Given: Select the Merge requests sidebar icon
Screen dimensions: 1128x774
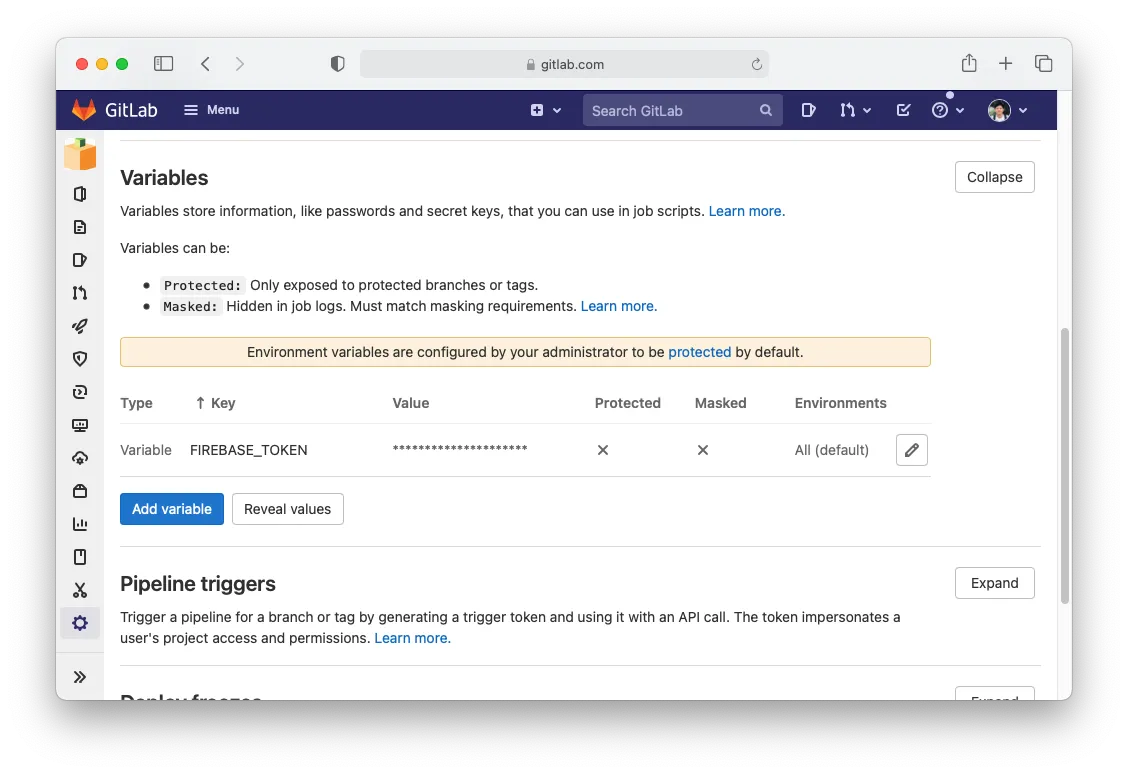Looking at the screenshot, I should pos(80,293).
